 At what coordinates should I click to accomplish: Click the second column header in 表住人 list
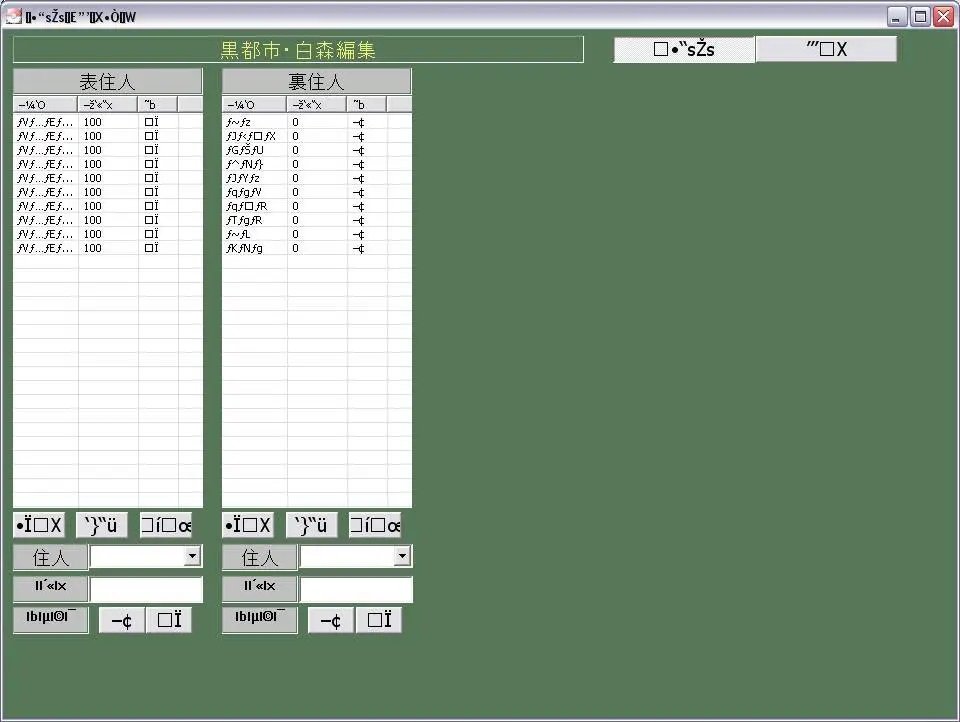[108, 105]
